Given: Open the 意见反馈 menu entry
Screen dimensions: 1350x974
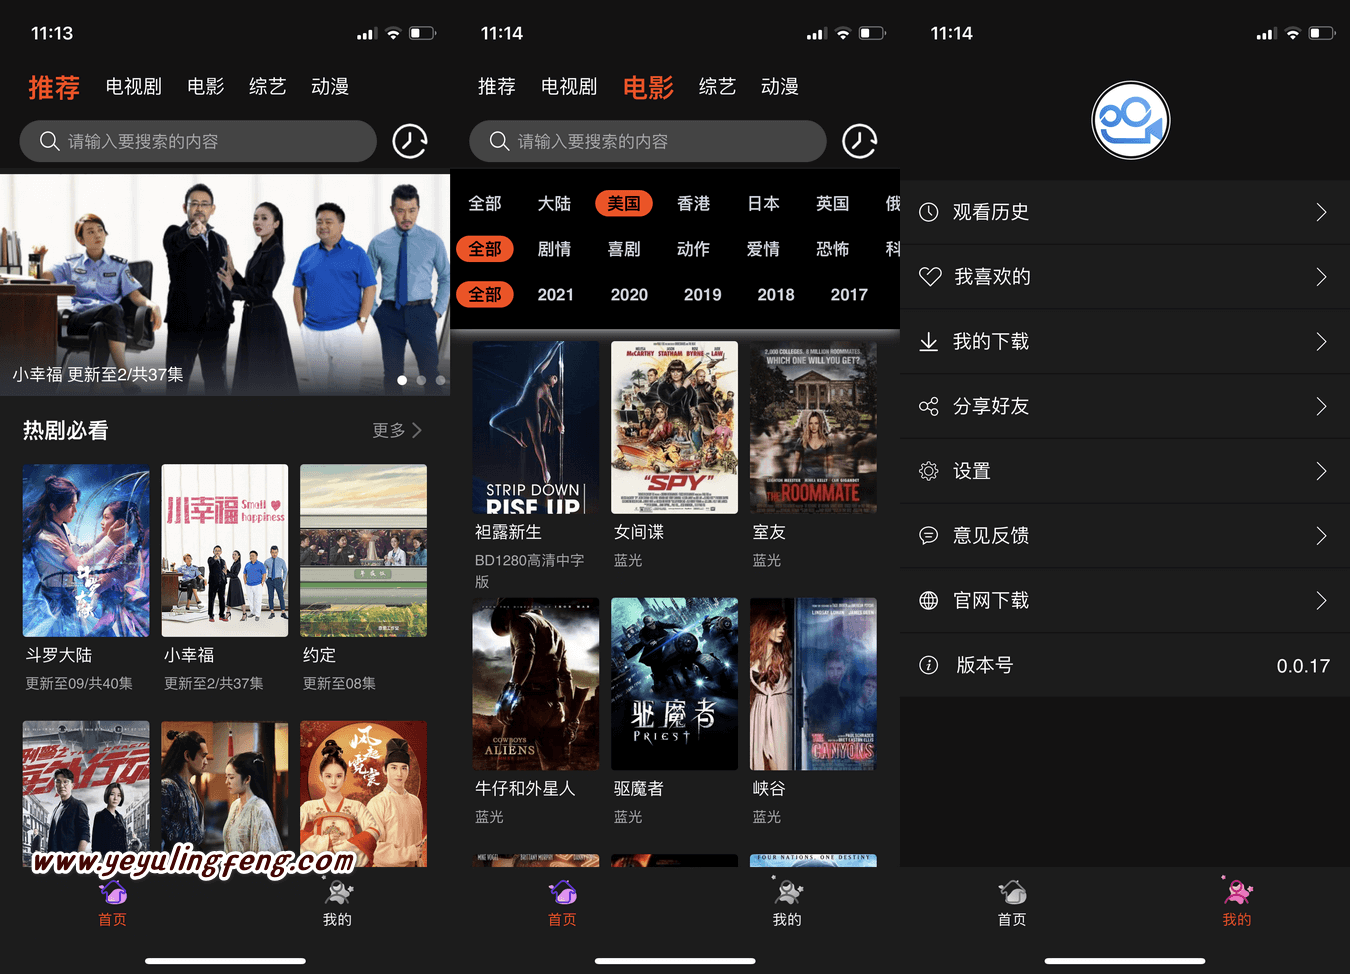Looking at the screenshot, I should [x=1125, y=536].
